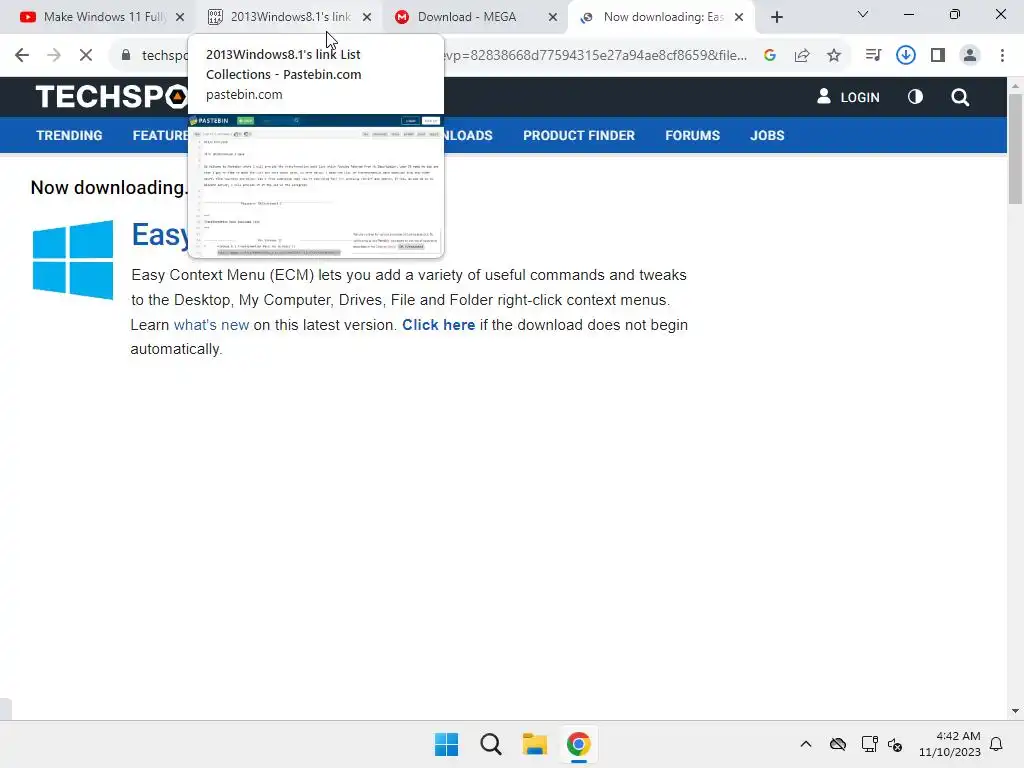Screen dimensions: 1024x768
Task: Open Chrome three-dot menu
Action: pyautogui.click(x=1002, y=56)
